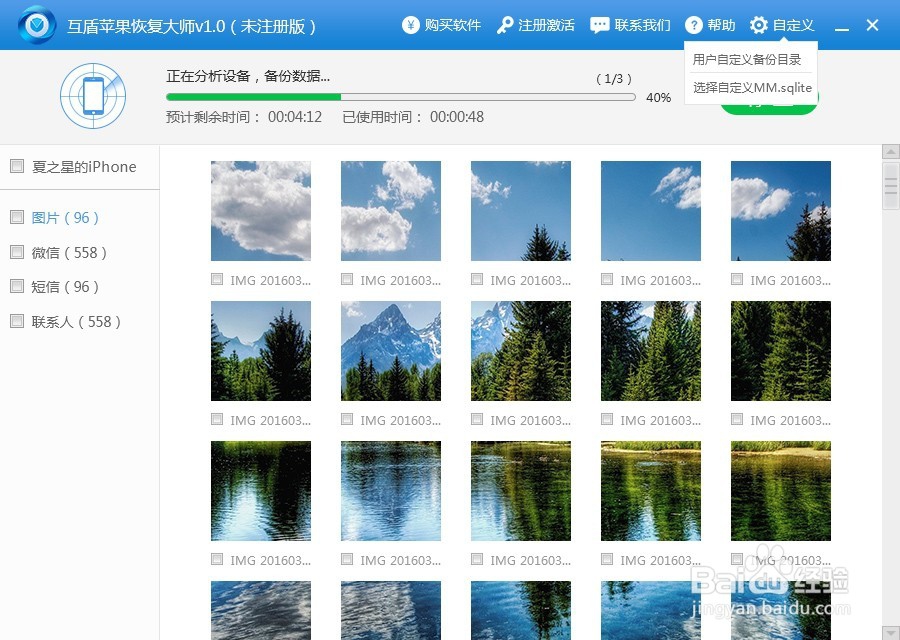900x640 pixels.
Task: Open third-row second bright water thumbnail
Action: pos(391,491)
